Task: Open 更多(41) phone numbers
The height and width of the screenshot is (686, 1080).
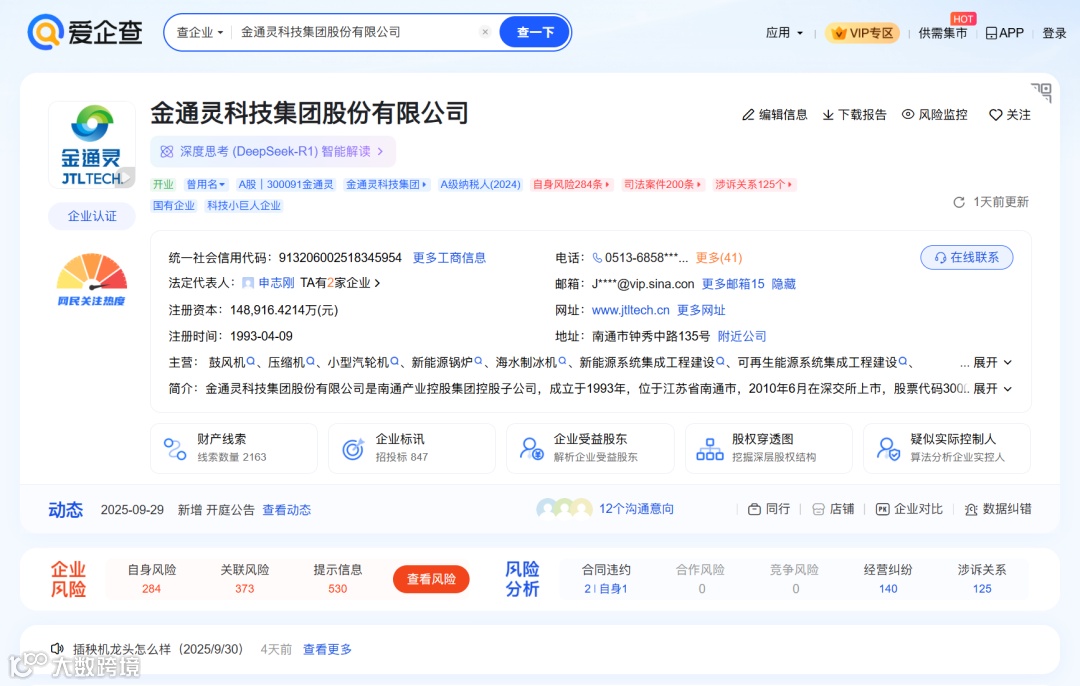Action: pyautogui.click(x=718, y=258)
